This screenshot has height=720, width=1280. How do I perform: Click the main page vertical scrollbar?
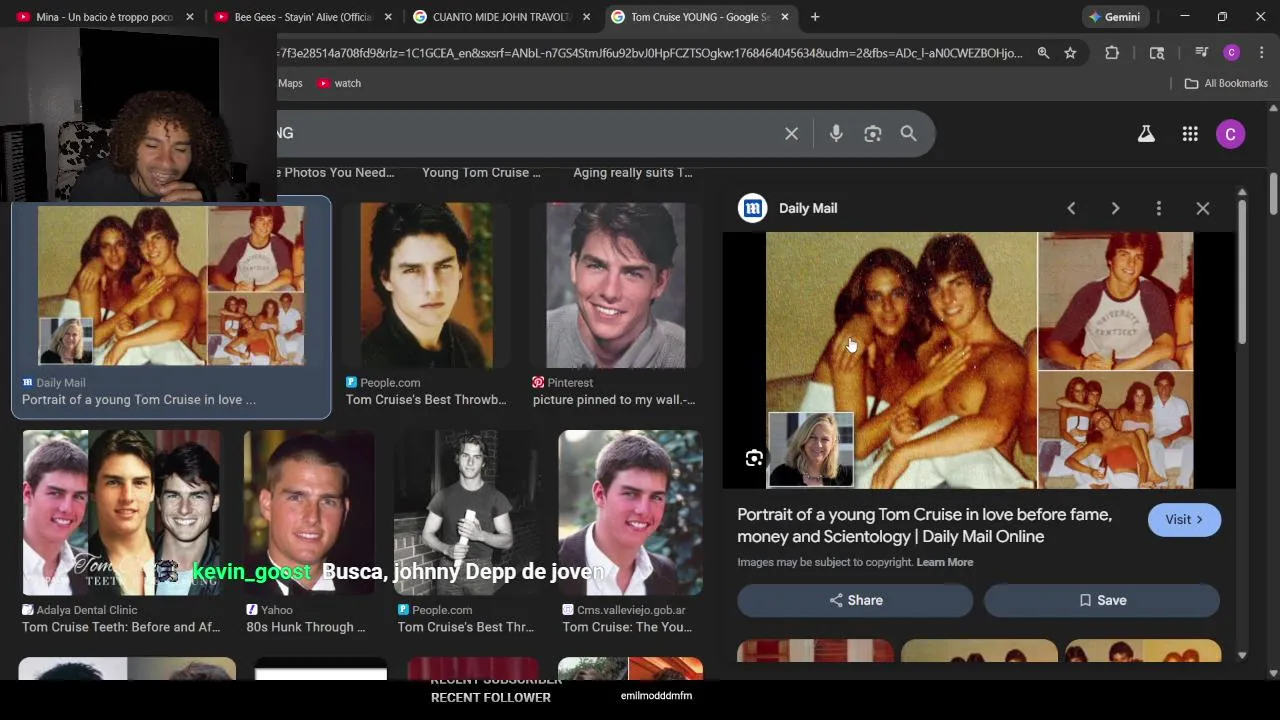pos(1273,192)
